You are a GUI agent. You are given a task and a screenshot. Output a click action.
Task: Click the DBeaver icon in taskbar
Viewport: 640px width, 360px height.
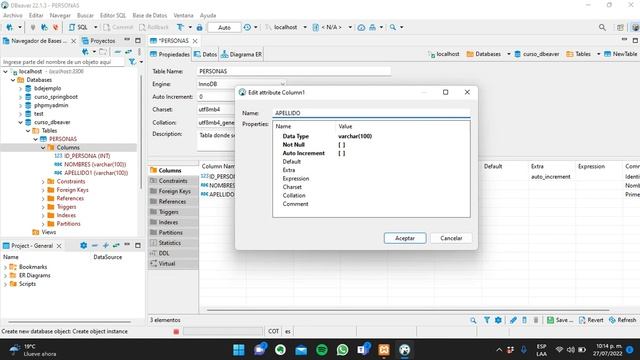[404, 350]
